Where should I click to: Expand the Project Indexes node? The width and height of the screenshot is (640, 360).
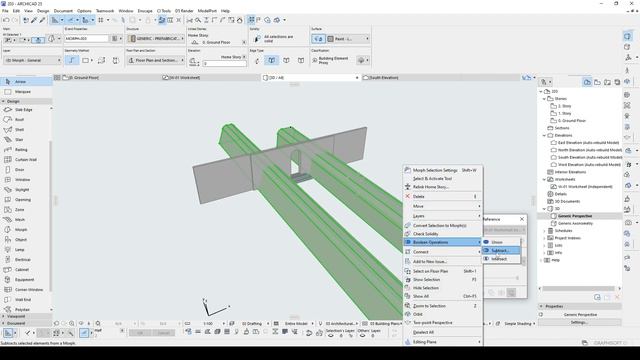coord(544,238)
